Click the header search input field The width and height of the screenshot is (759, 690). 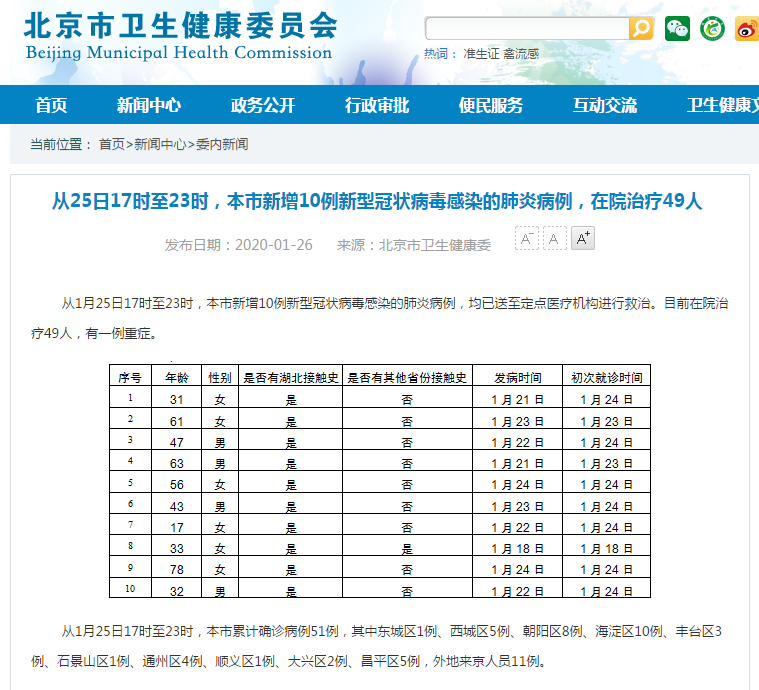(527, 29)
